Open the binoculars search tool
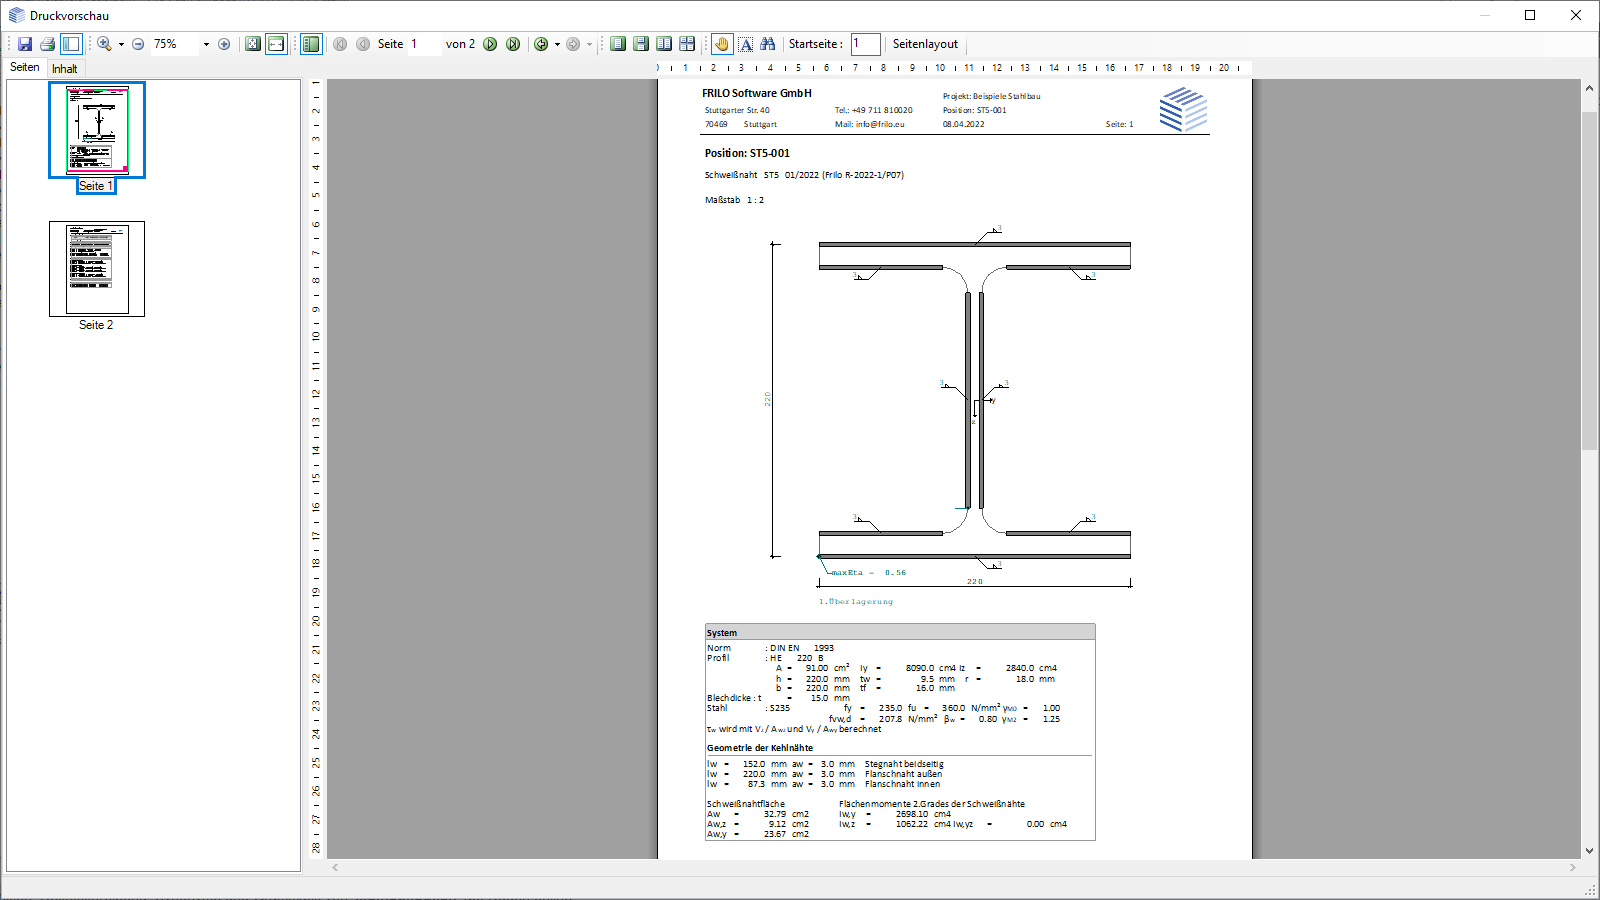The height and width of the screenshot is (900, 1600). click(768, 44)
